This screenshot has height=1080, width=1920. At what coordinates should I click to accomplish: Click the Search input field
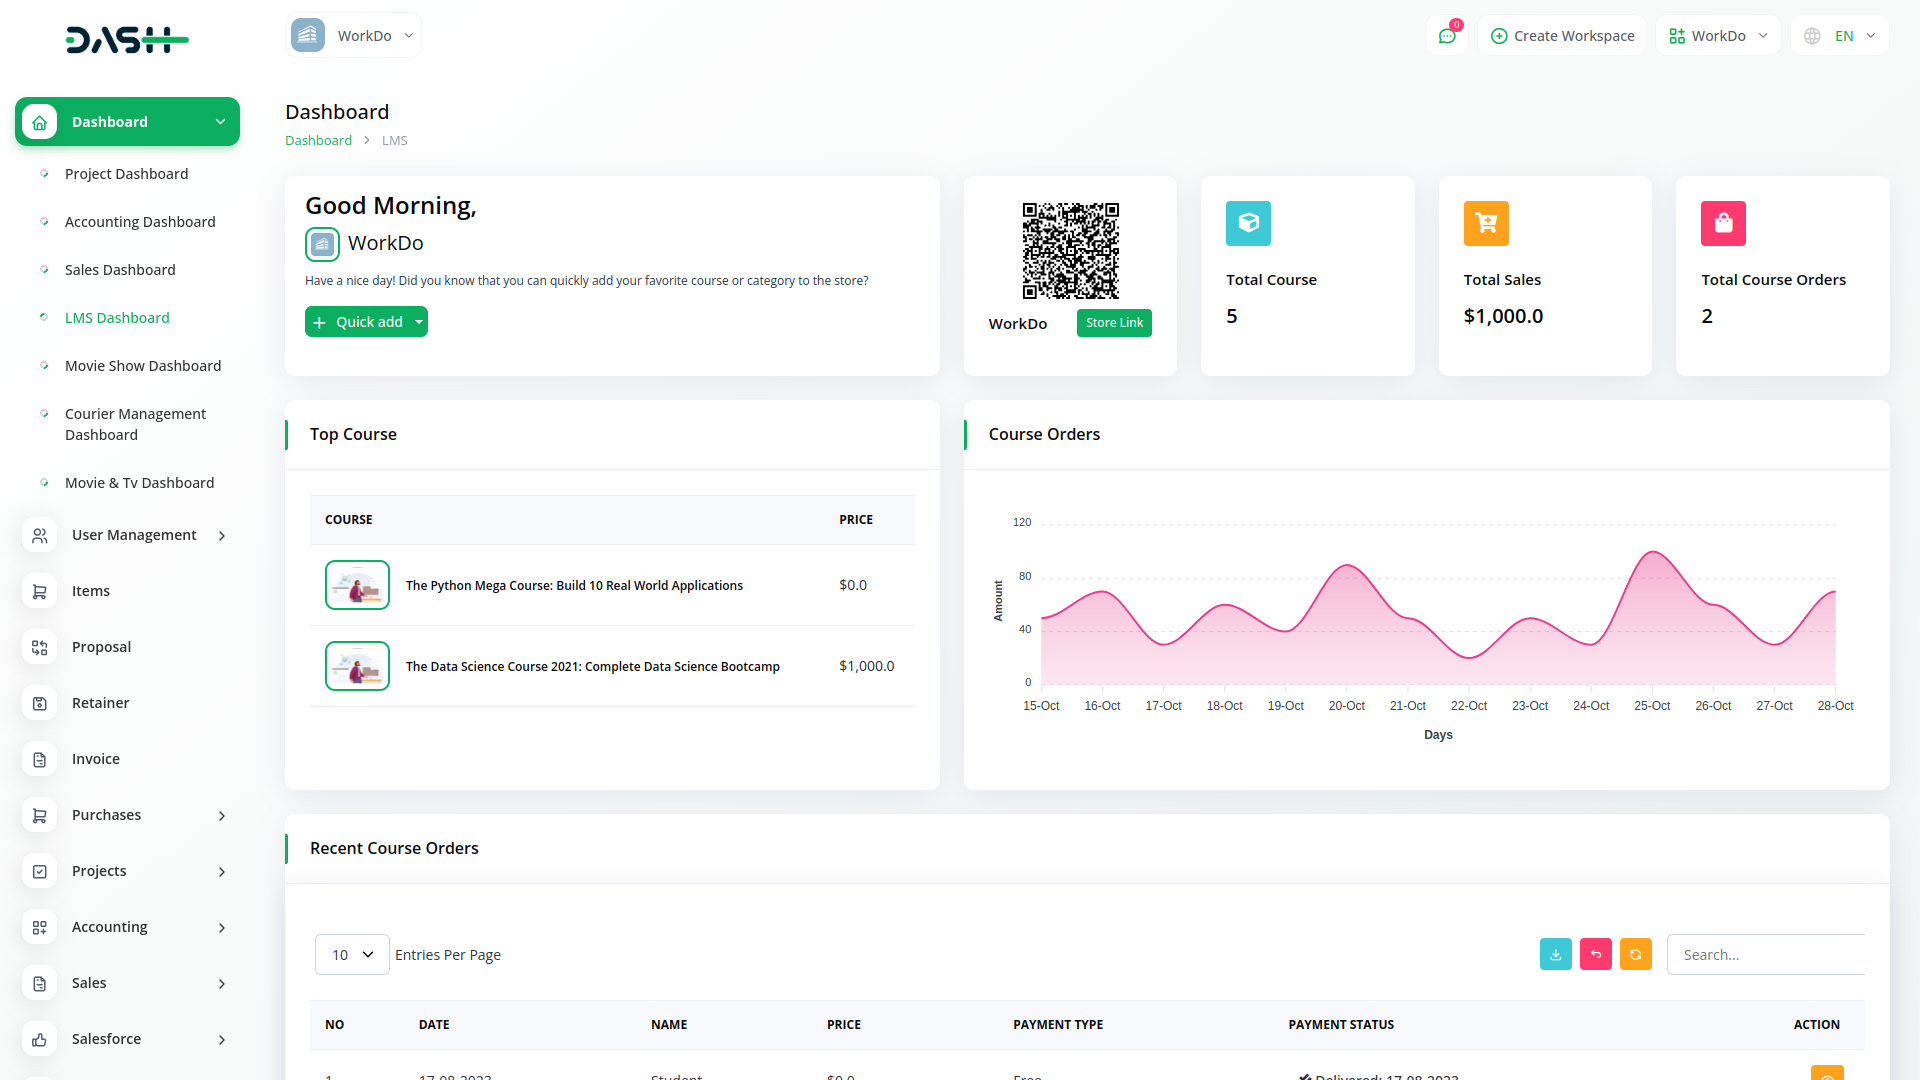(1765, 955)
